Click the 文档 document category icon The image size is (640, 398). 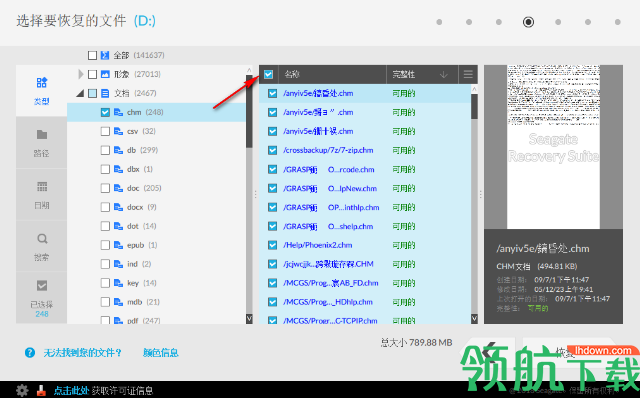point(105,93)
